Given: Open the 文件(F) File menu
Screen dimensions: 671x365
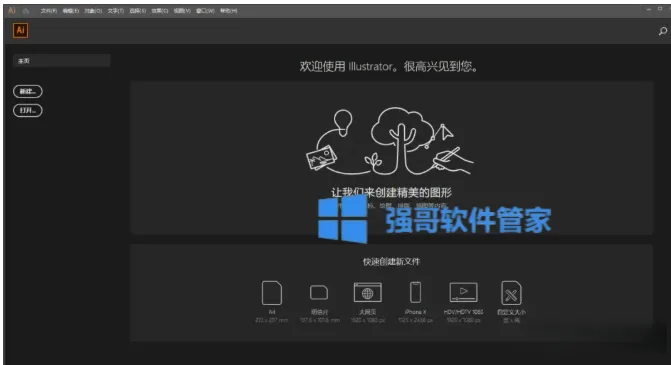Looking at the screenshot, I should [x=49, y=11].
